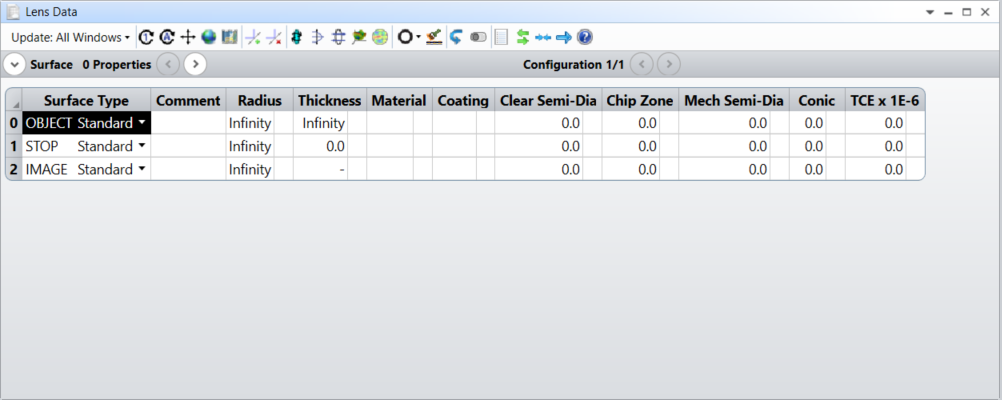Click the Reload All Surfaces icon (circular arrow with A)

(167, 38)
